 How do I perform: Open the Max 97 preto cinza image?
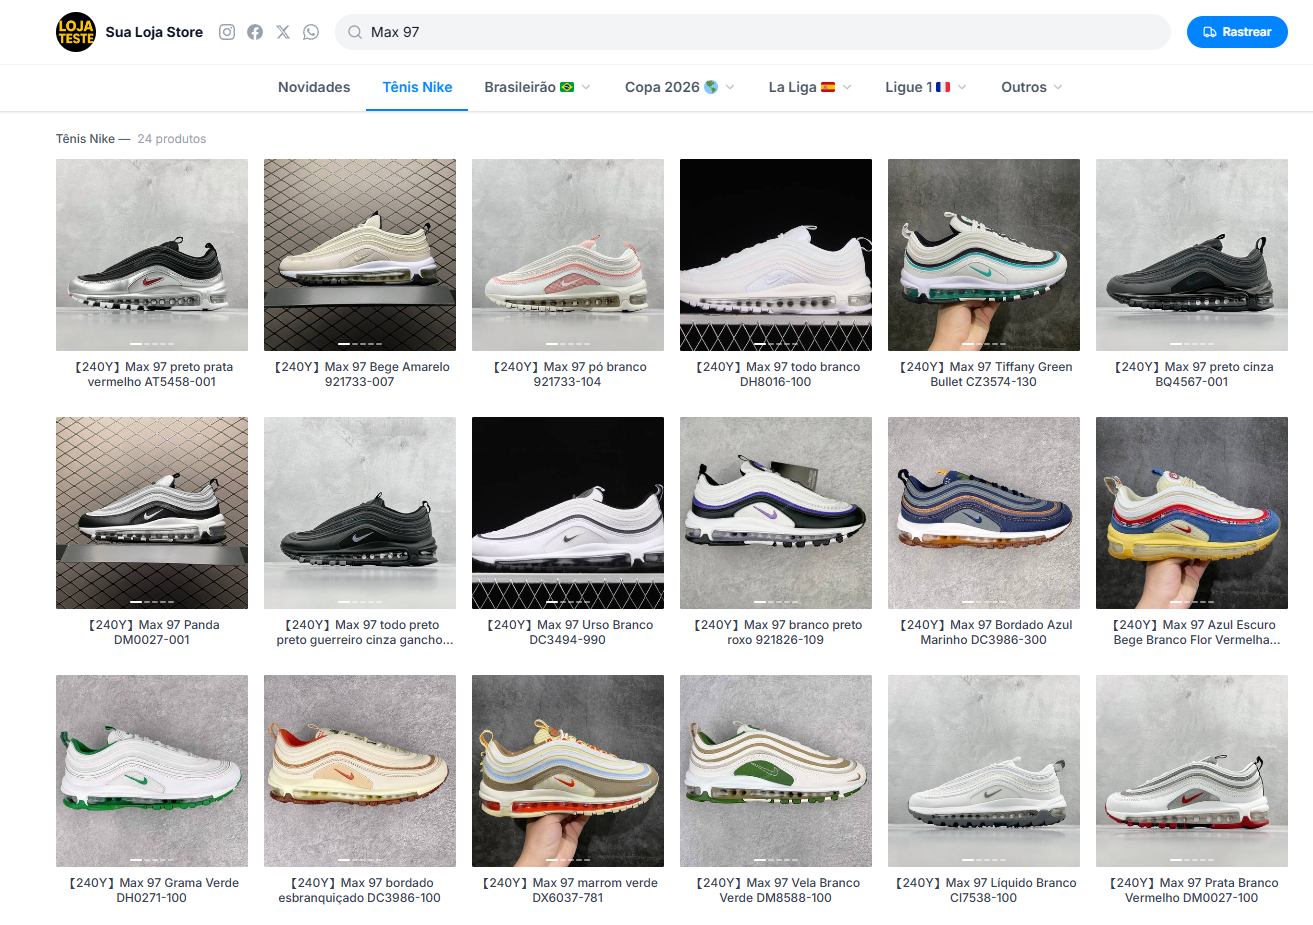click(1192, 255)
